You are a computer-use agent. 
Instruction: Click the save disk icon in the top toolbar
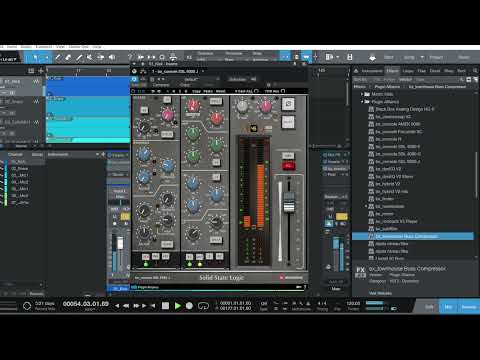(349, 57)
